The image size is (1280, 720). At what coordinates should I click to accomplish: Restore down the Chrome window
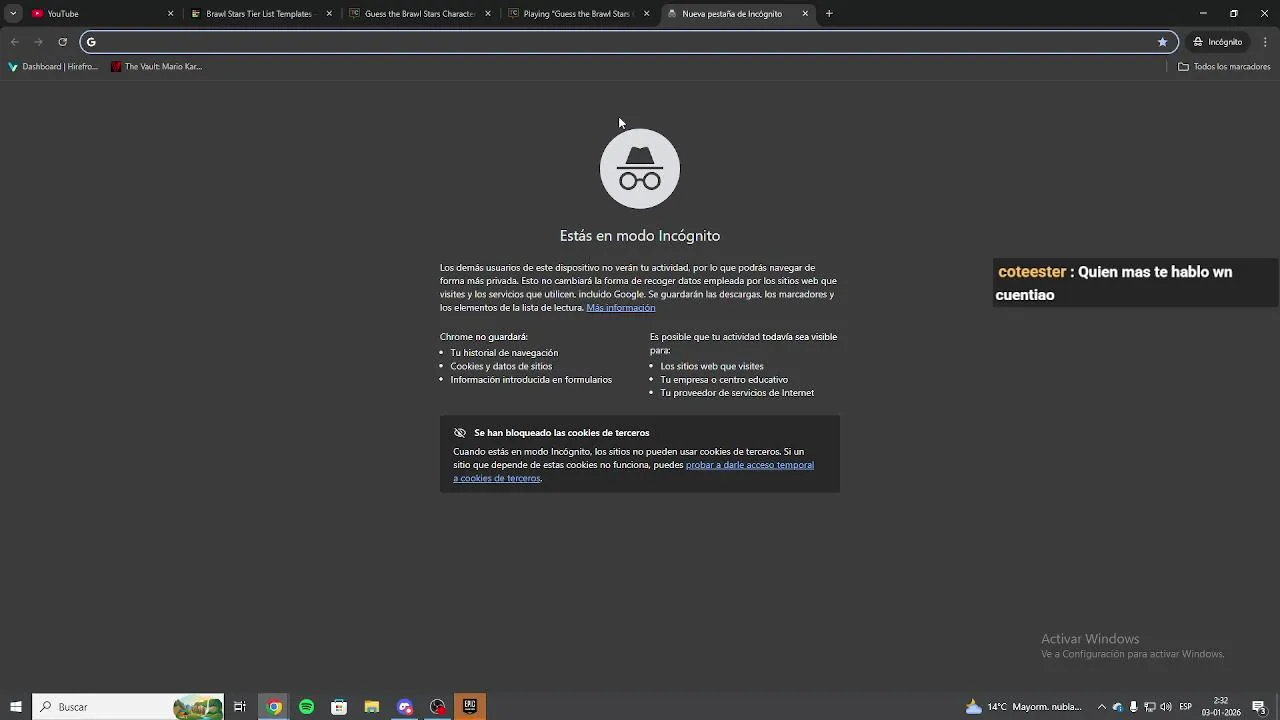(1234, 14)
